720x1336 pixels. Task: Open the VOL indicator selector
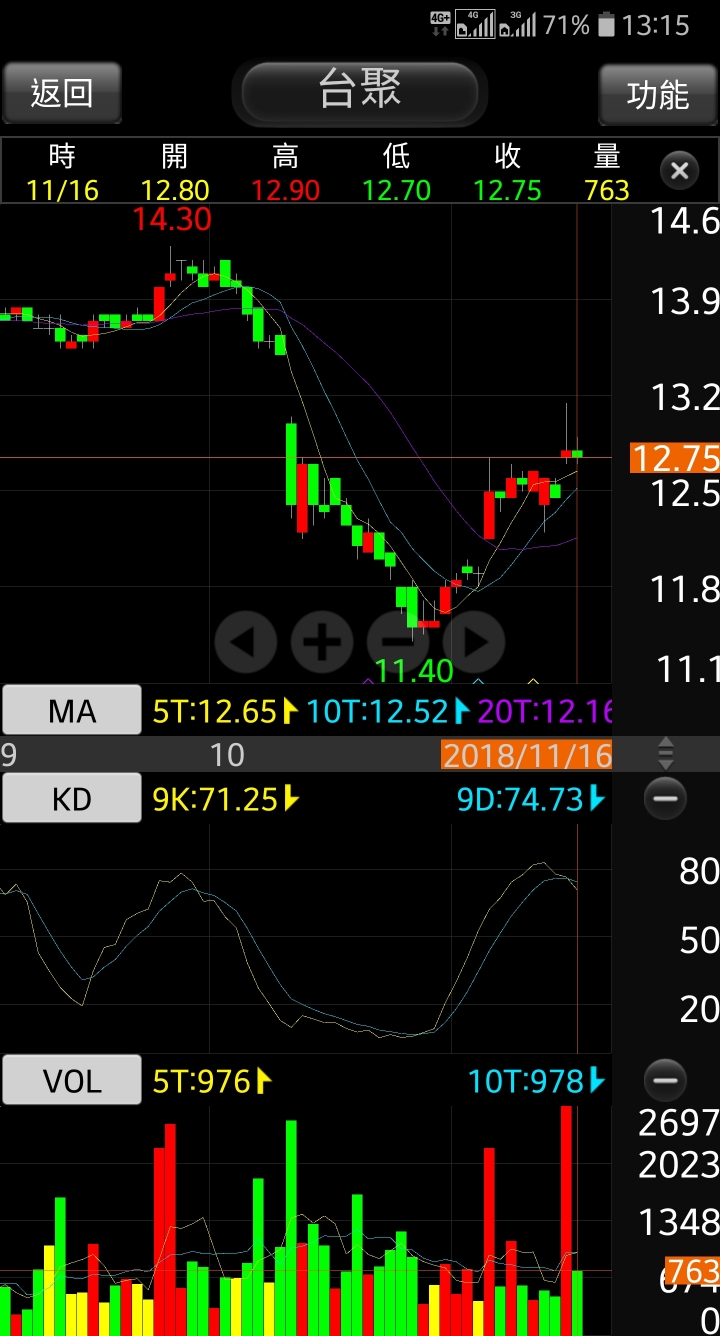(x=72, y=1080)
